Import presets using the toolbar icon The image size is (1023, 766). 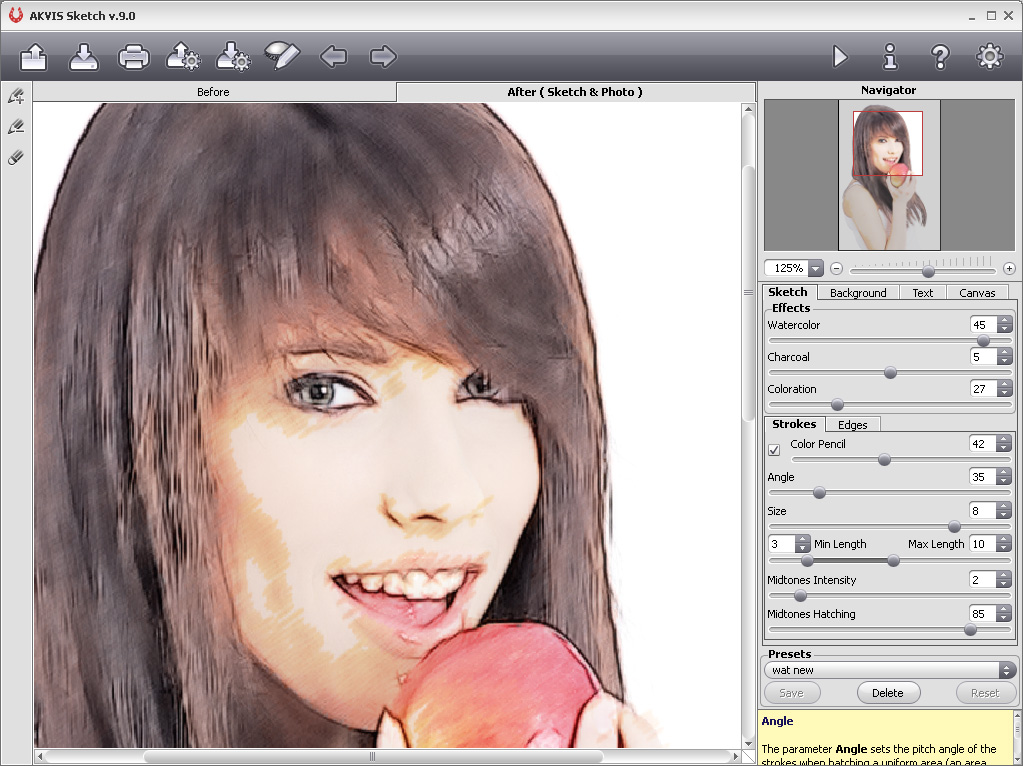click(182, 57)
